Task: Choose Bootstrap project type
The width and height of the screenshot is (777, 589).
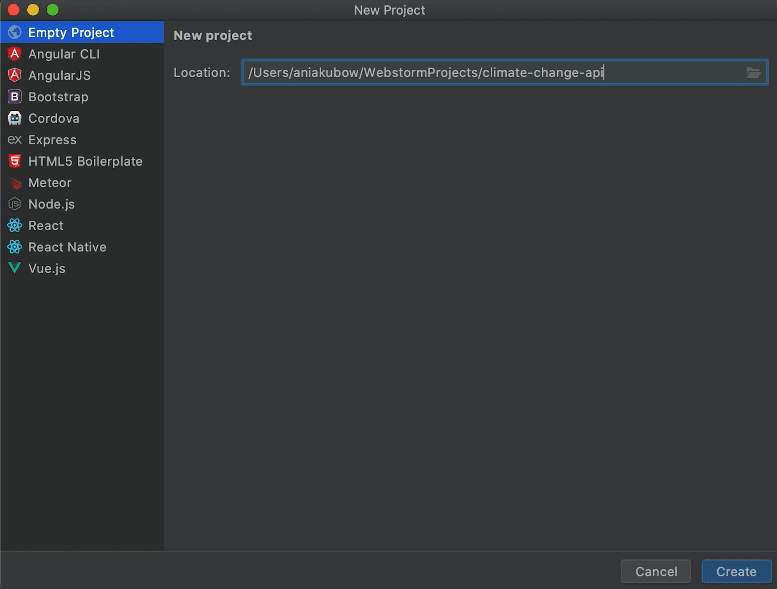Action: (x=58, y=97)
